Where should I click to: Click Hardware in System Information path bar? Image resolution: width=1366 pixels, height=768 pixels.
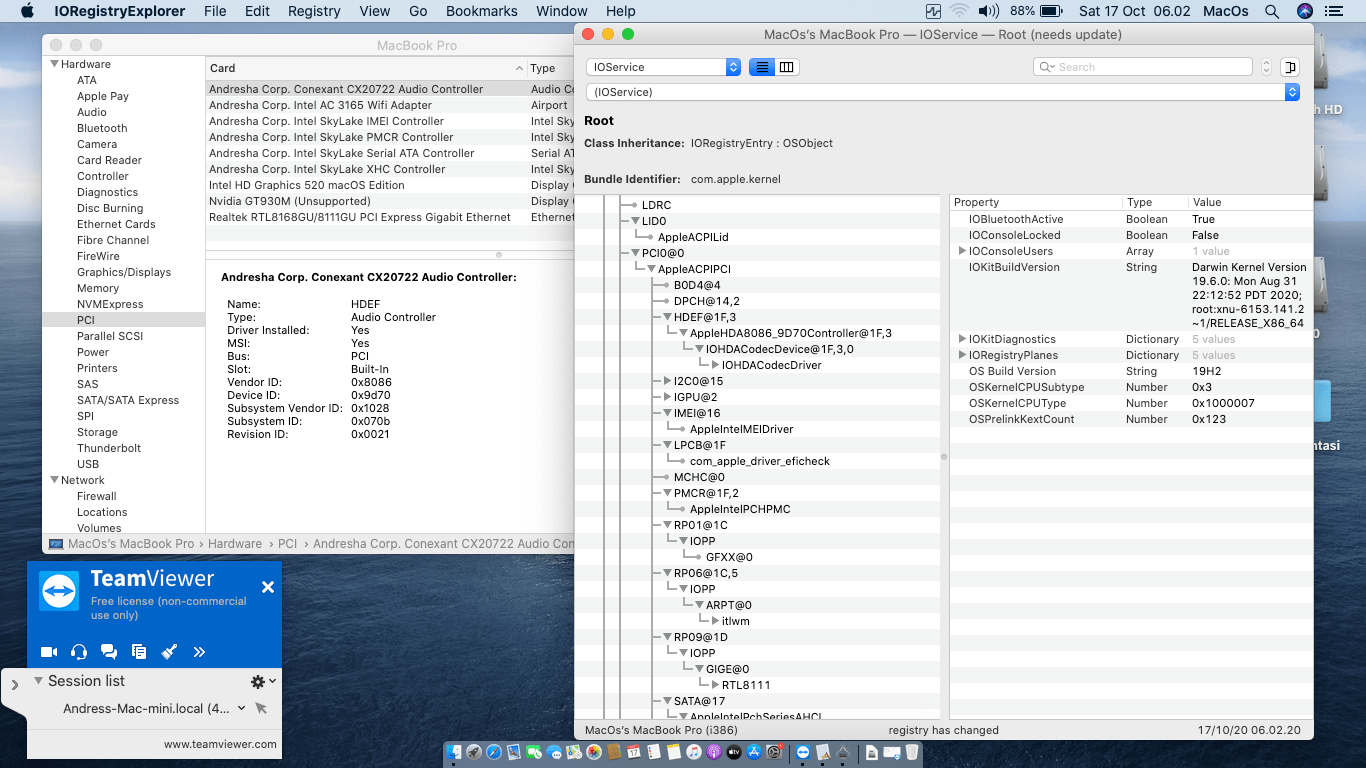click(235, 544)
